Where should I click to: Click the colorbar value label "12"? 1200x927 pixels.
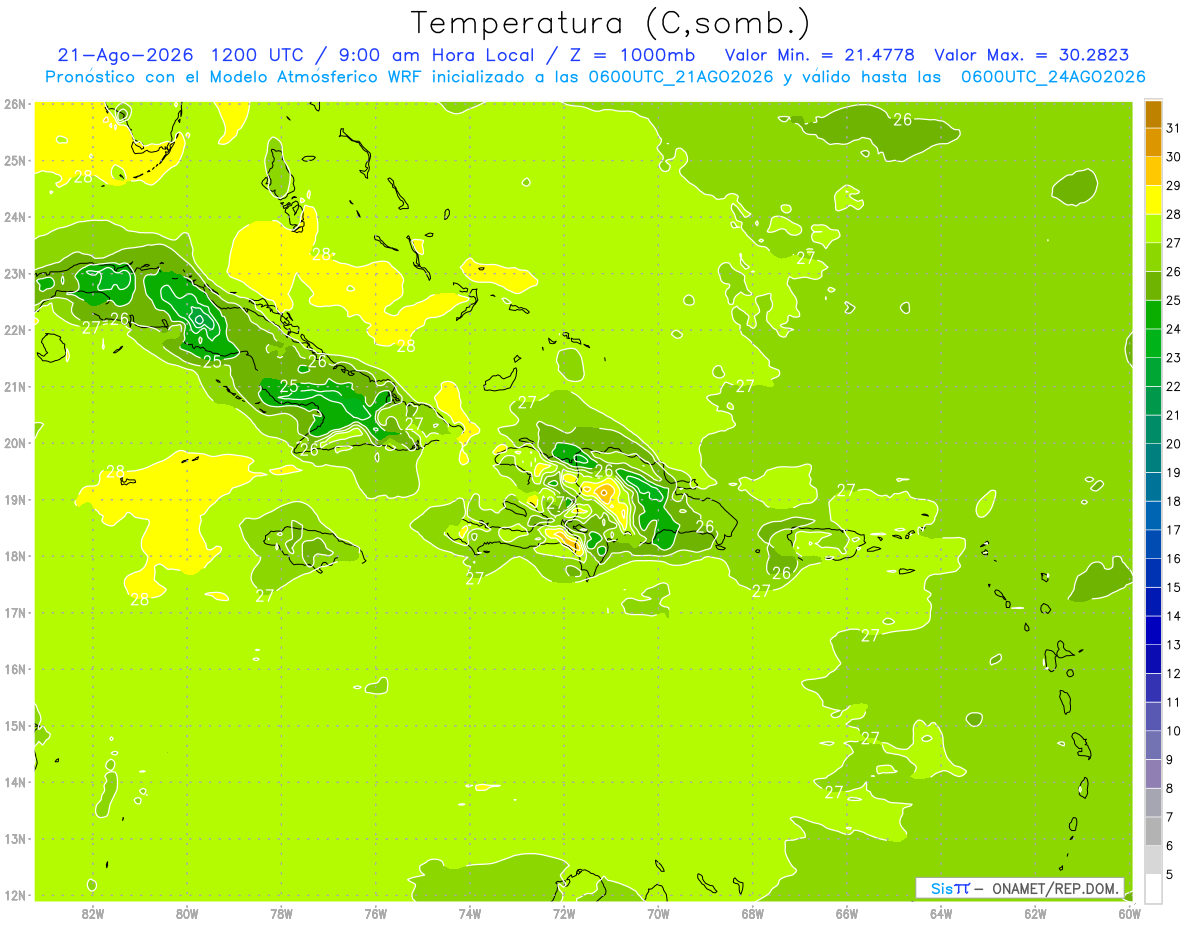click(x=1173, y=674)
